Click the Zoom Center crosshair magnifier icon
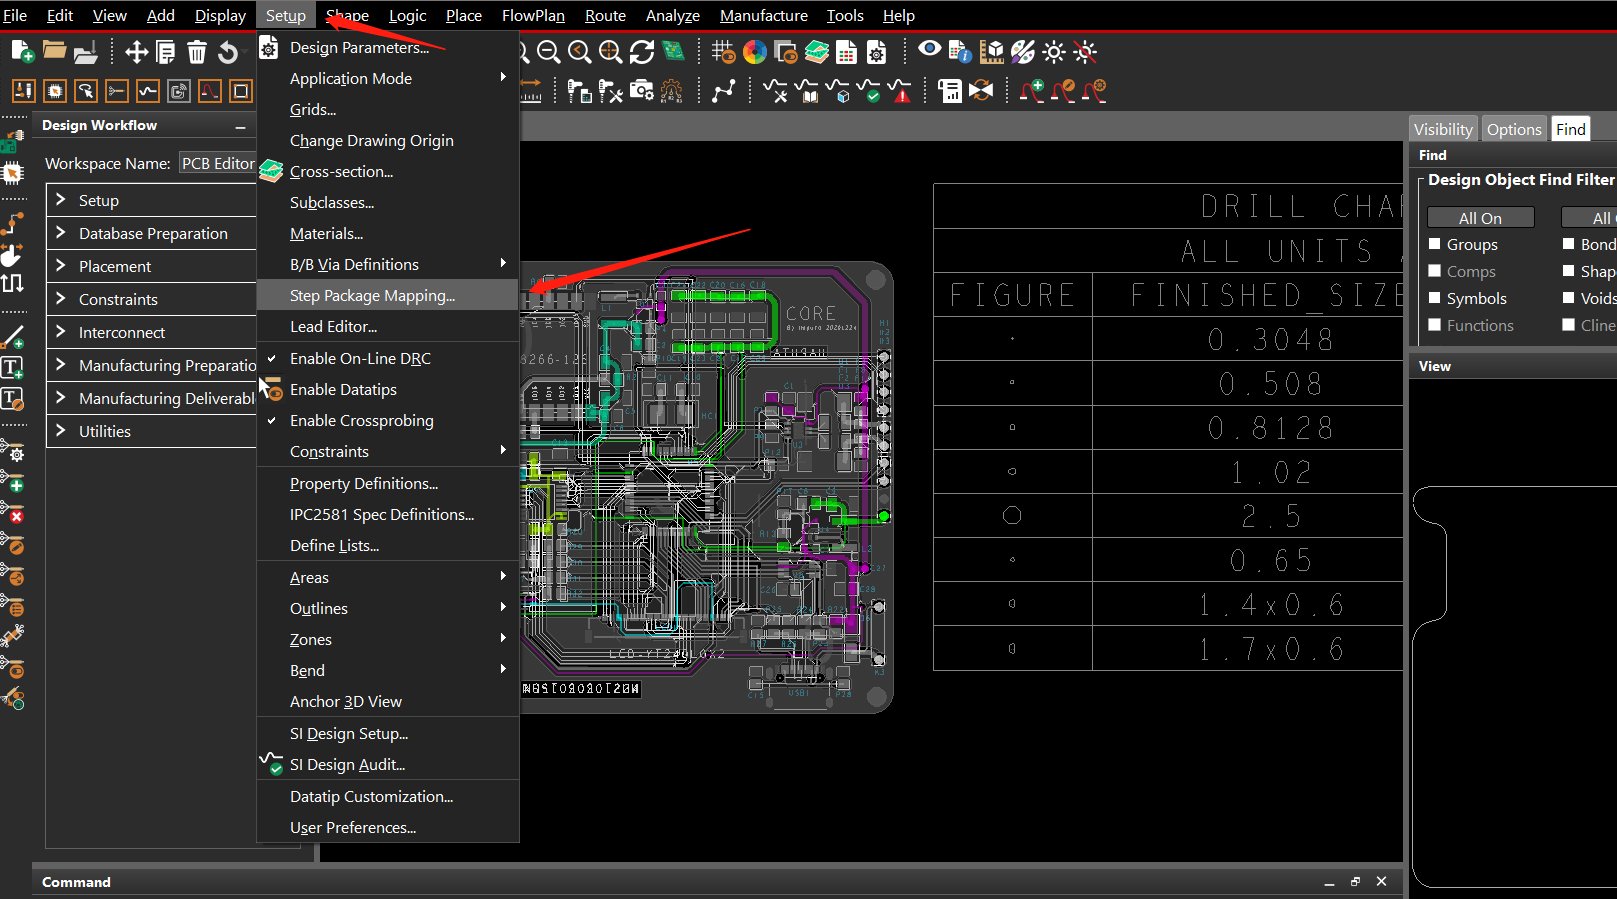 (610, 52)
